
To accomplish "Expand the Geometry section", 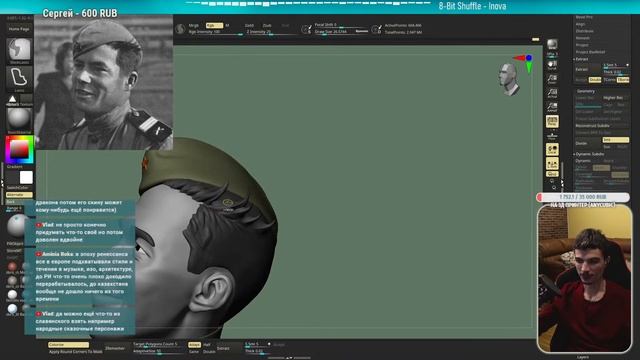I will click(586, 91).
